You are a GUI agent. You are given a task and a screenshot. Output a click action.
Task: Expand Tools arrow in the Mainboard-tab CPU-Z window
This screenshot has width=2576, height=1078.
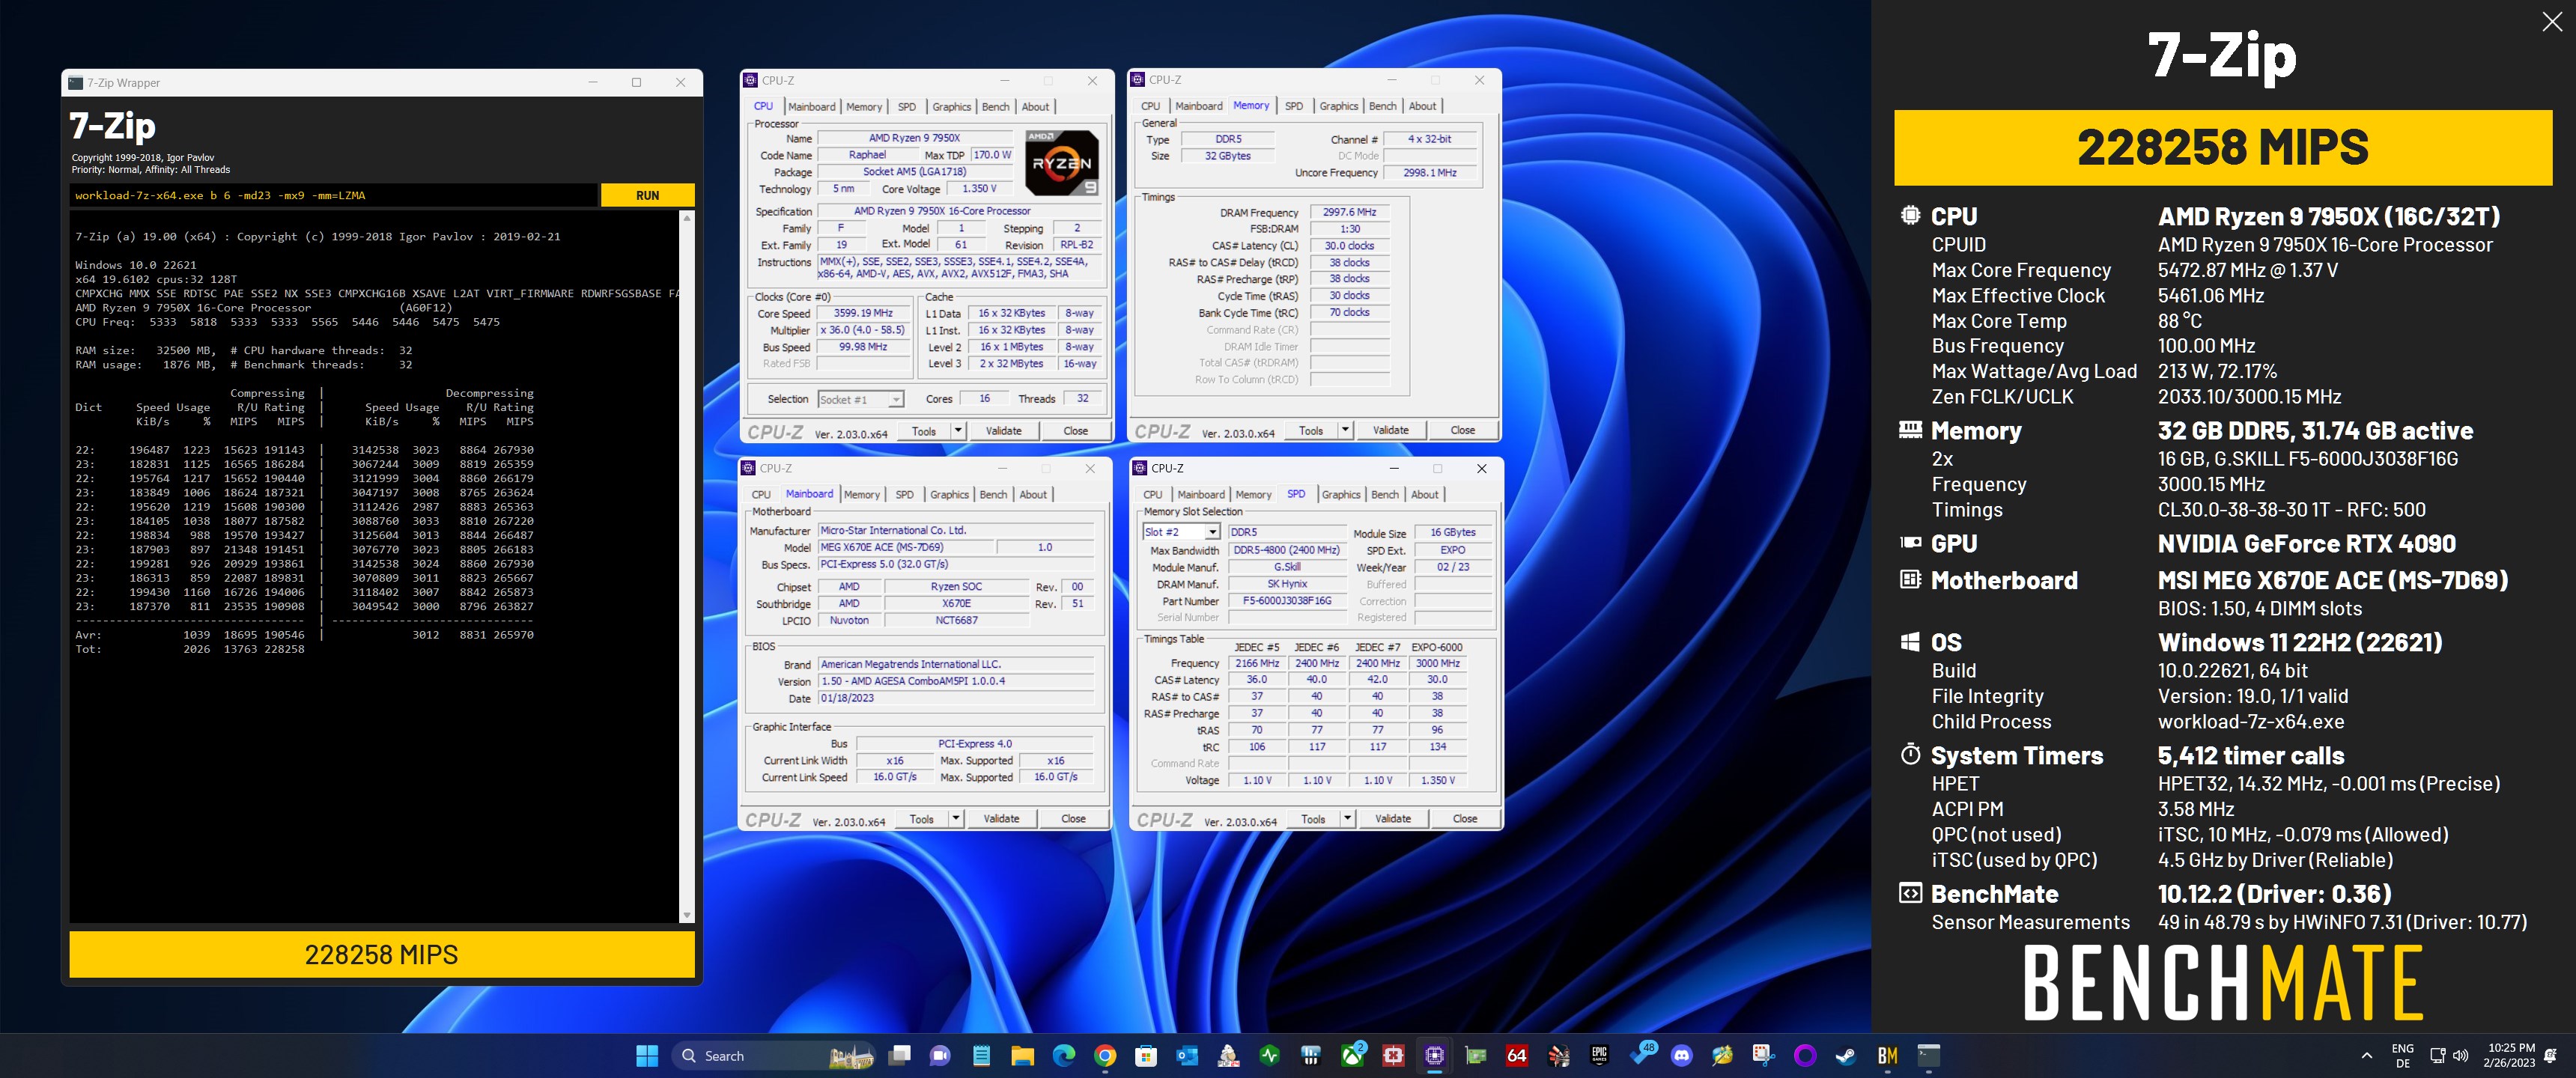[x=956, y=819]
